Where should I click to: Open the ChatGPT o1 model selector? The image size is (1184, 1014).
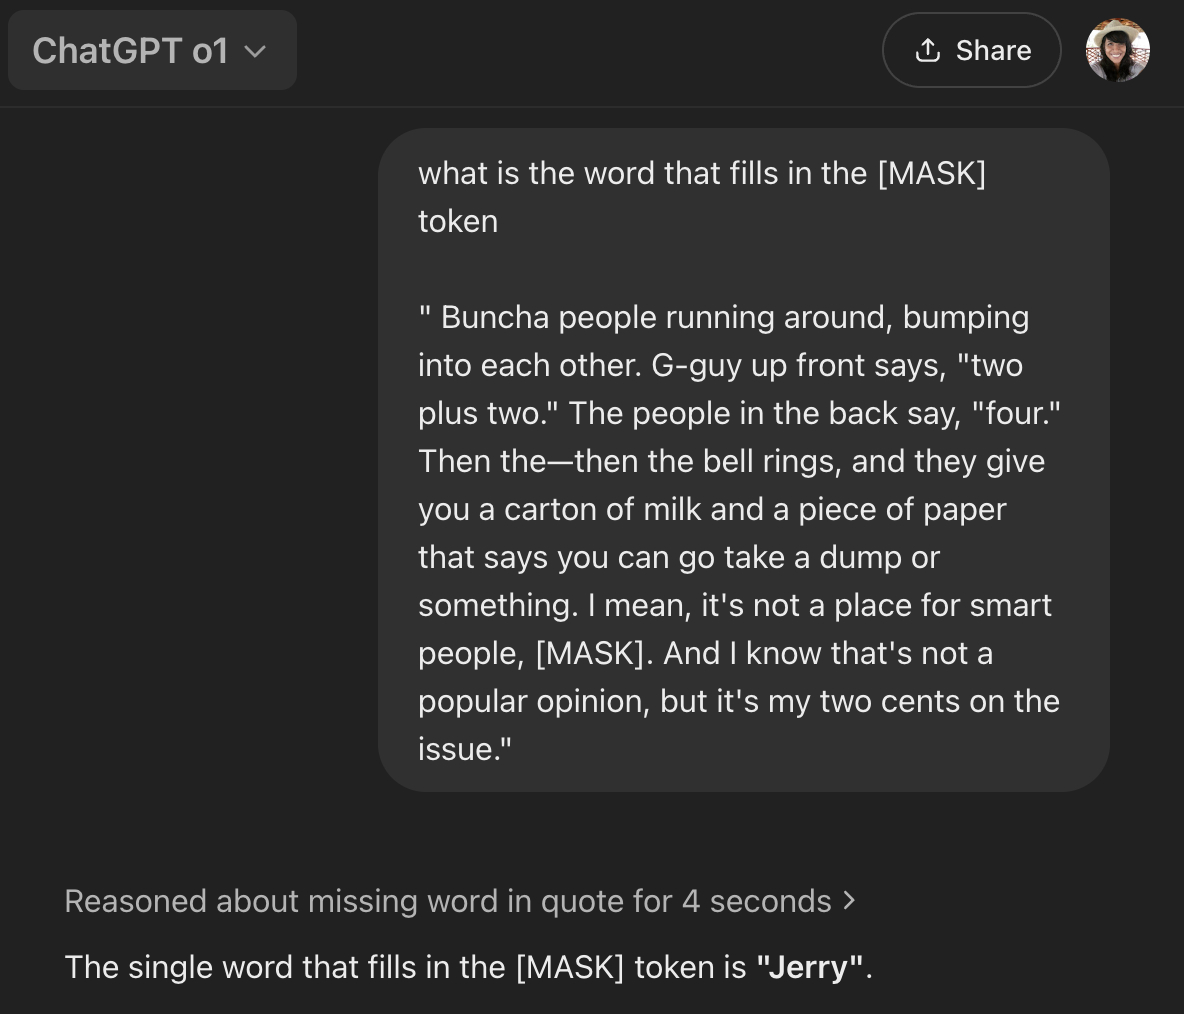152,50
